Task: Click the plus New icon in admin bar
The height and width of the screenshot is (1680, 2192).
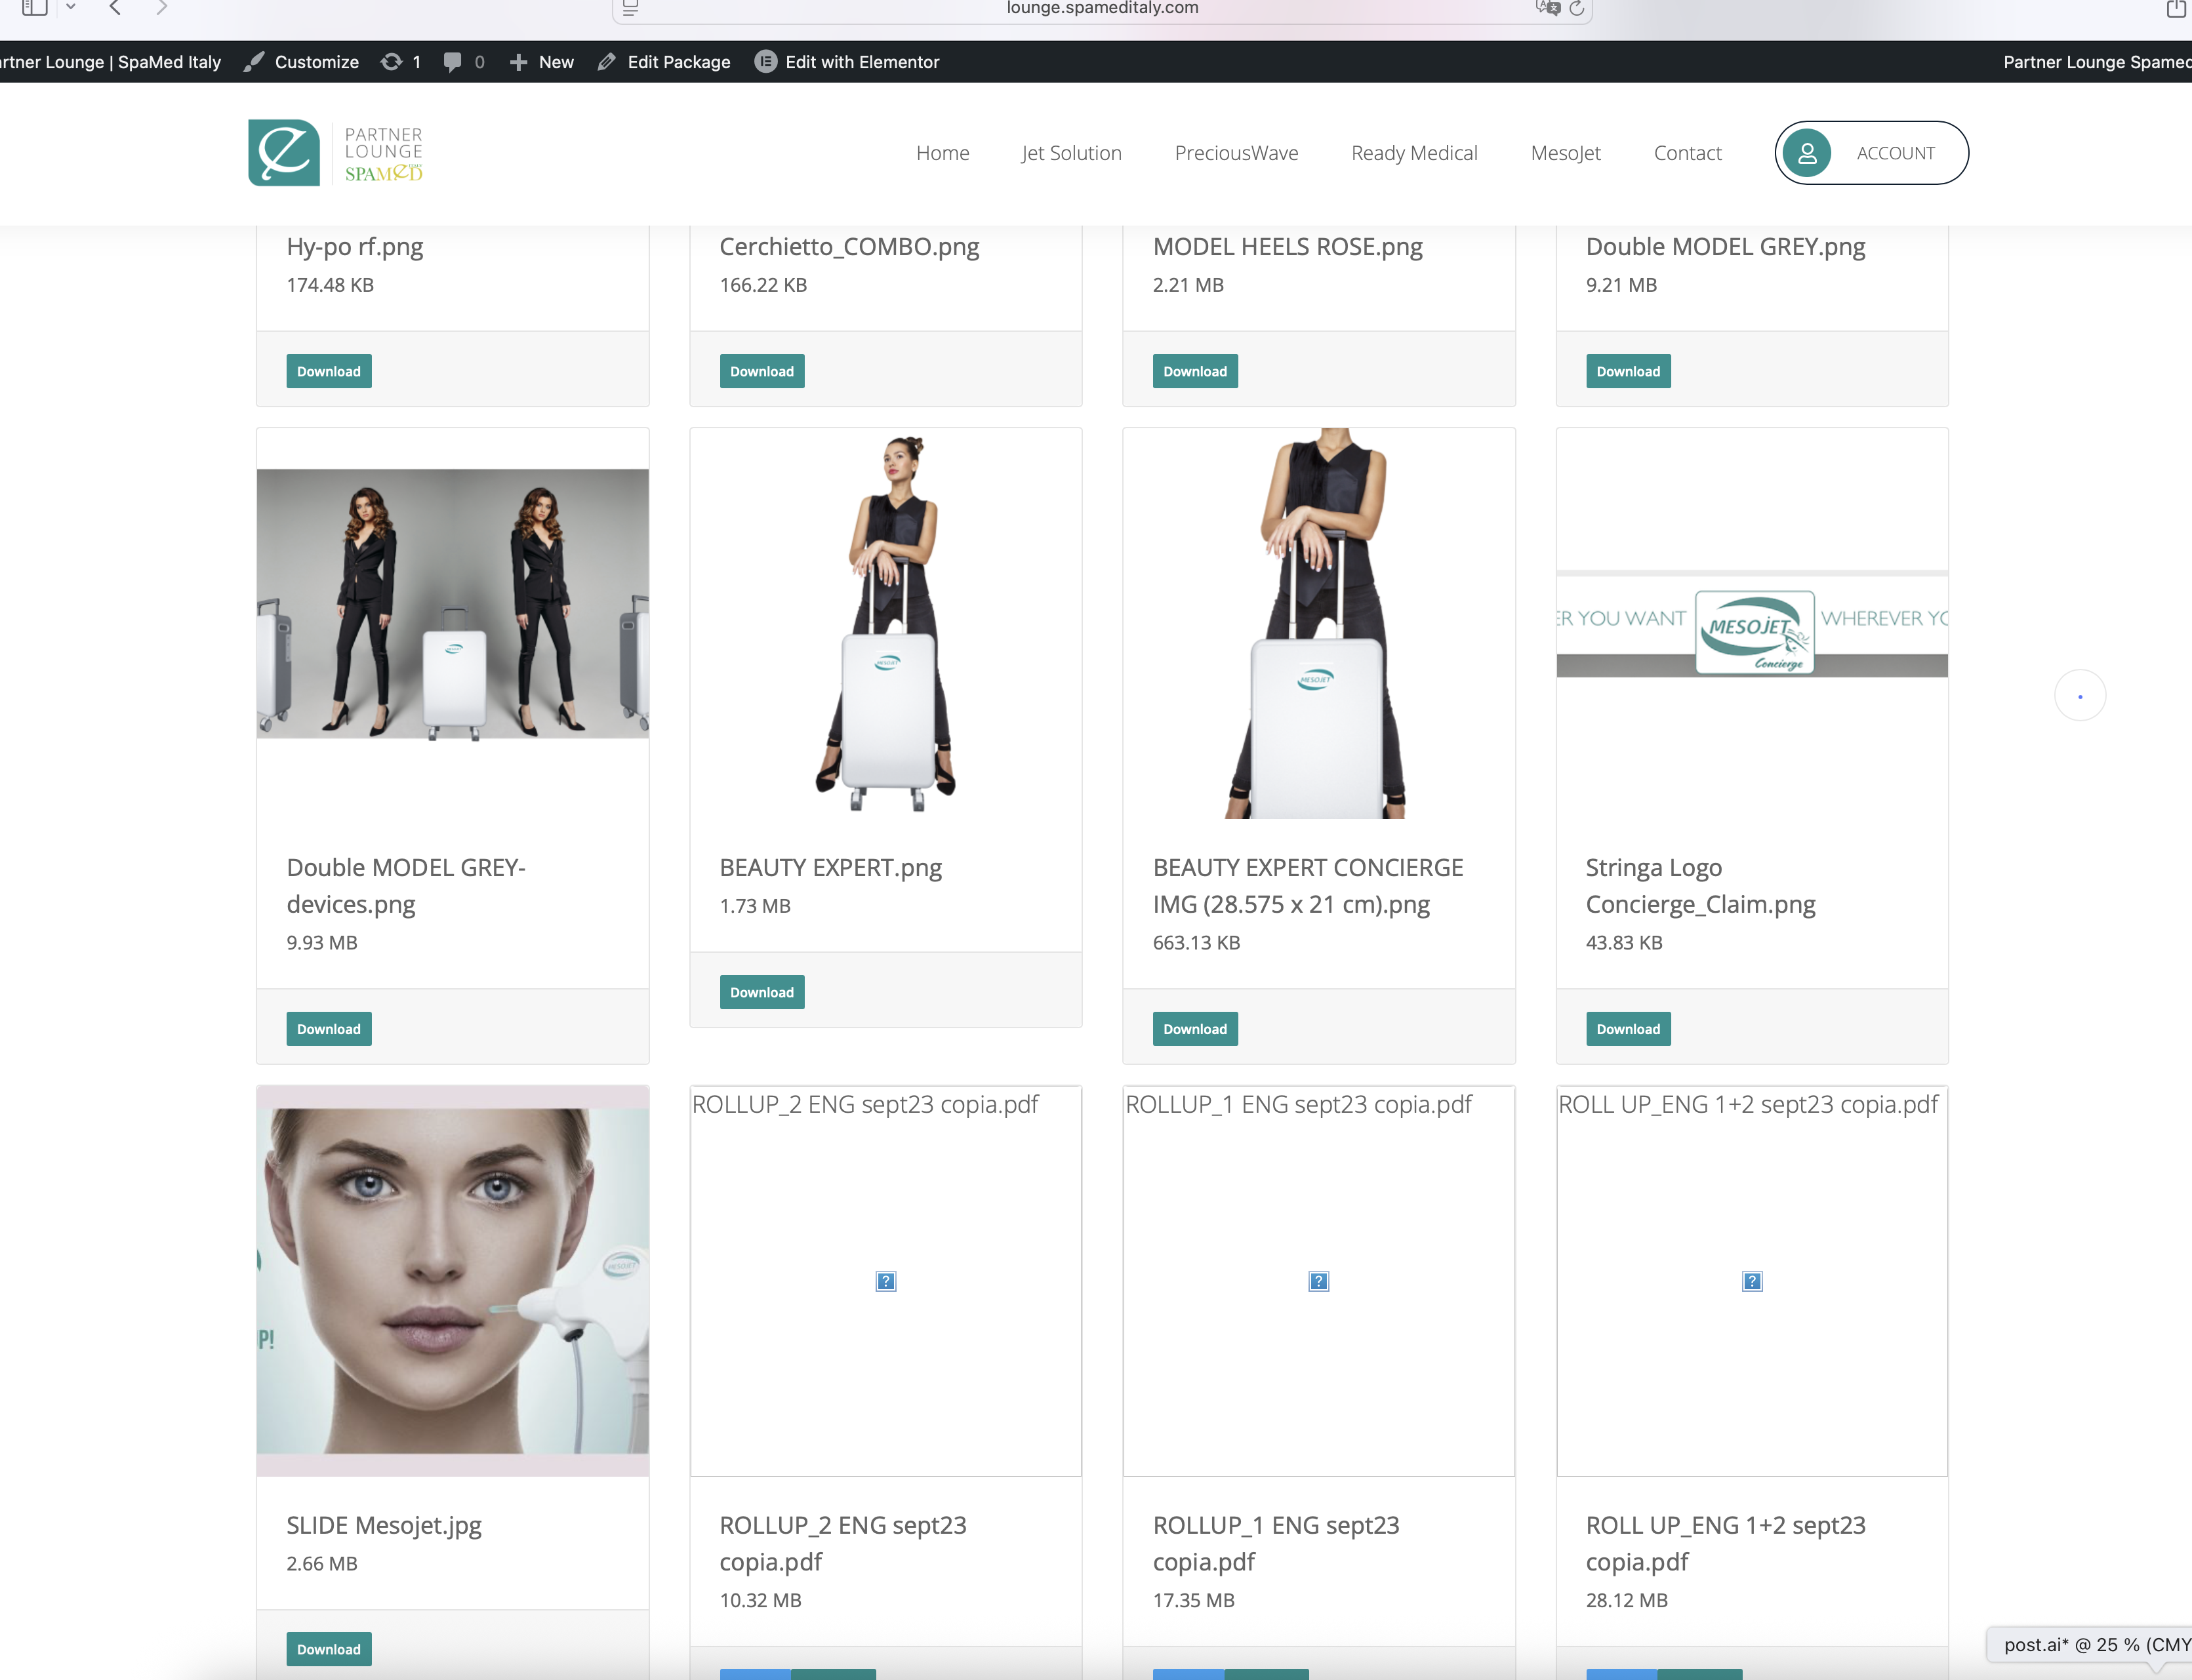Action: pos(518,62)
